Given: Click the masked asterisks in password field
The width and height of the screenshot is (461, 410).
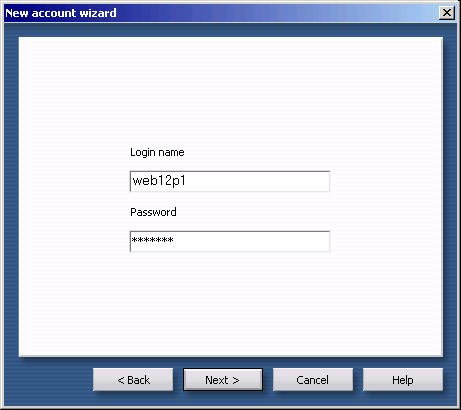Looking at the screenshot, I should pos(153,240).
